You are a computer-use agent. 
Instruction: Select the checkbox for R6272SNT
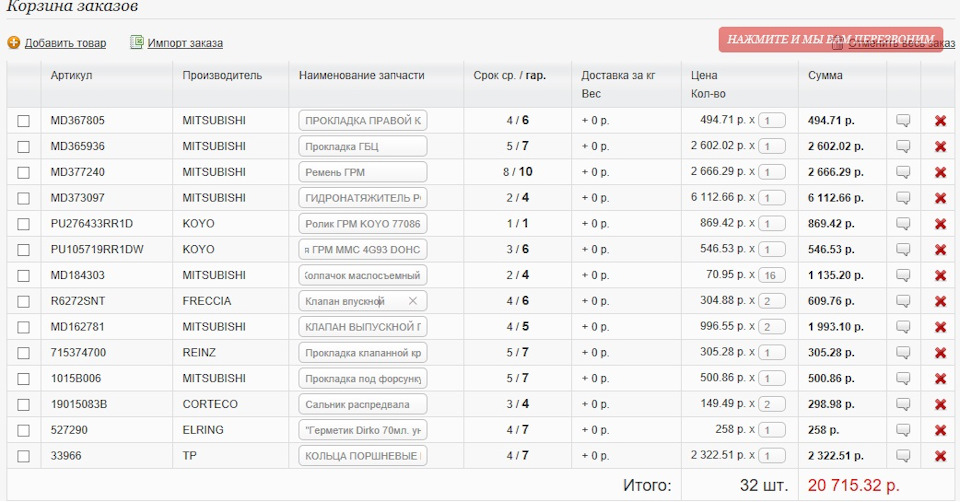tap(23, 301)
